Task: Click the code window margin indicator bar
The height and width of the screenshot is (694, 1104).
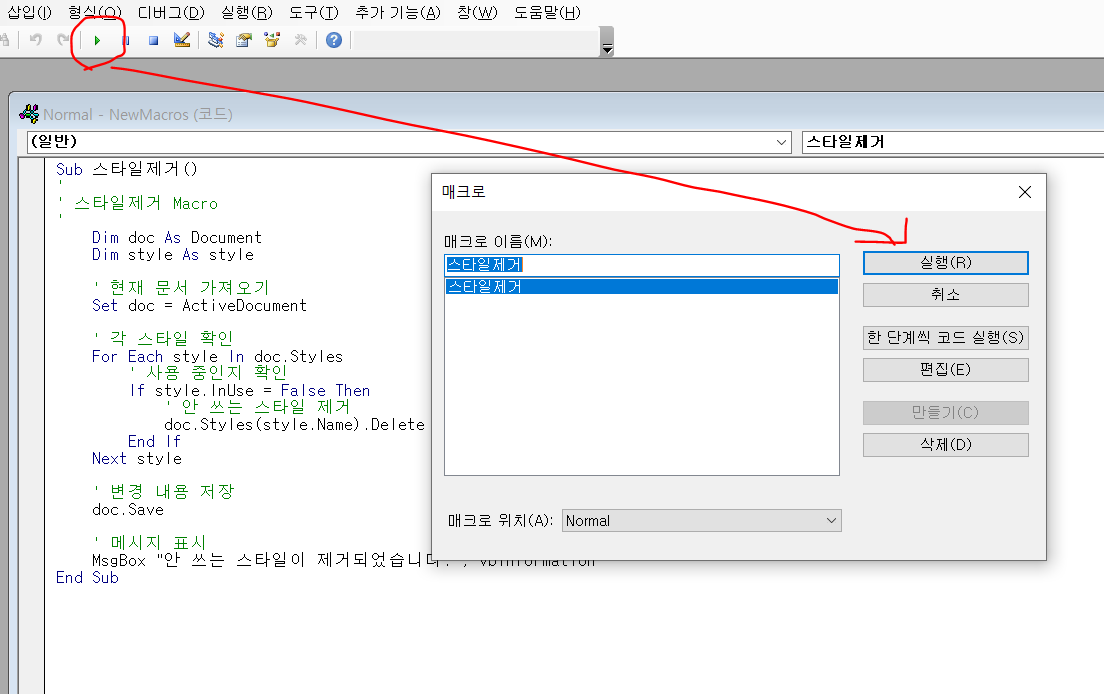Action: coord(32,426)
